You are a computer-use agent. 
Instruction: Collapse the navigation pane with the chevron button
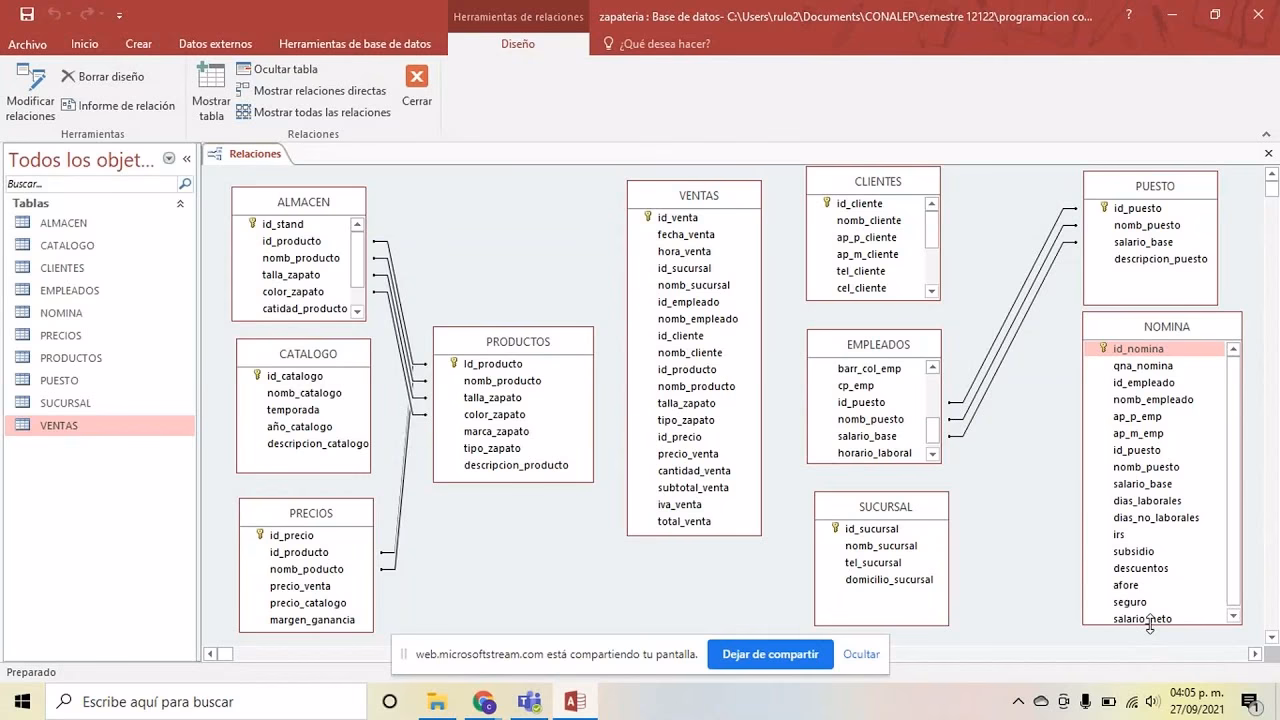(186, 159)
